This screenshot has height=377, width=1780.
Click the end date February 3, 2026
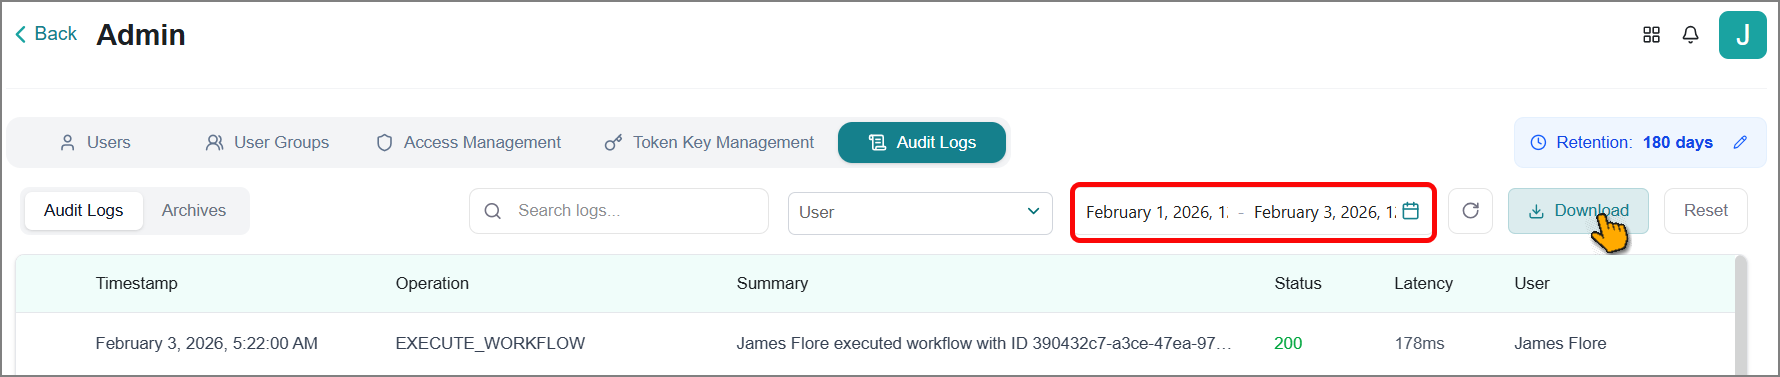(x=1324, y=212)
